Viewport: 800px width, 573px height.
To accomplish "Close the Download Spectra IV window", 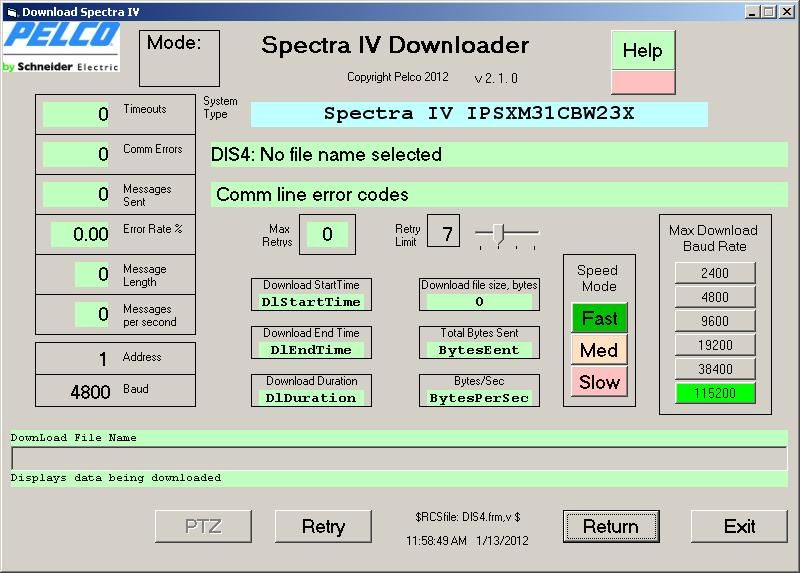I will (x=787, y=12).
